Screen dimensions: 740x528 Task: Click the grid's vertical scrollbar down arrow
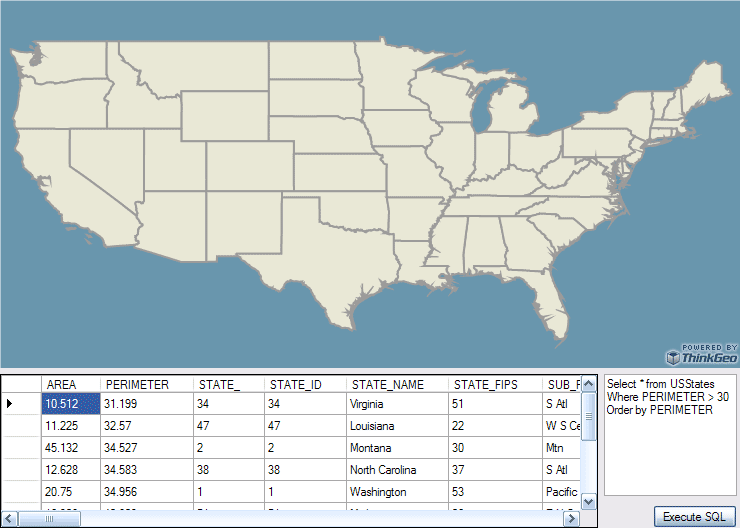589,502
